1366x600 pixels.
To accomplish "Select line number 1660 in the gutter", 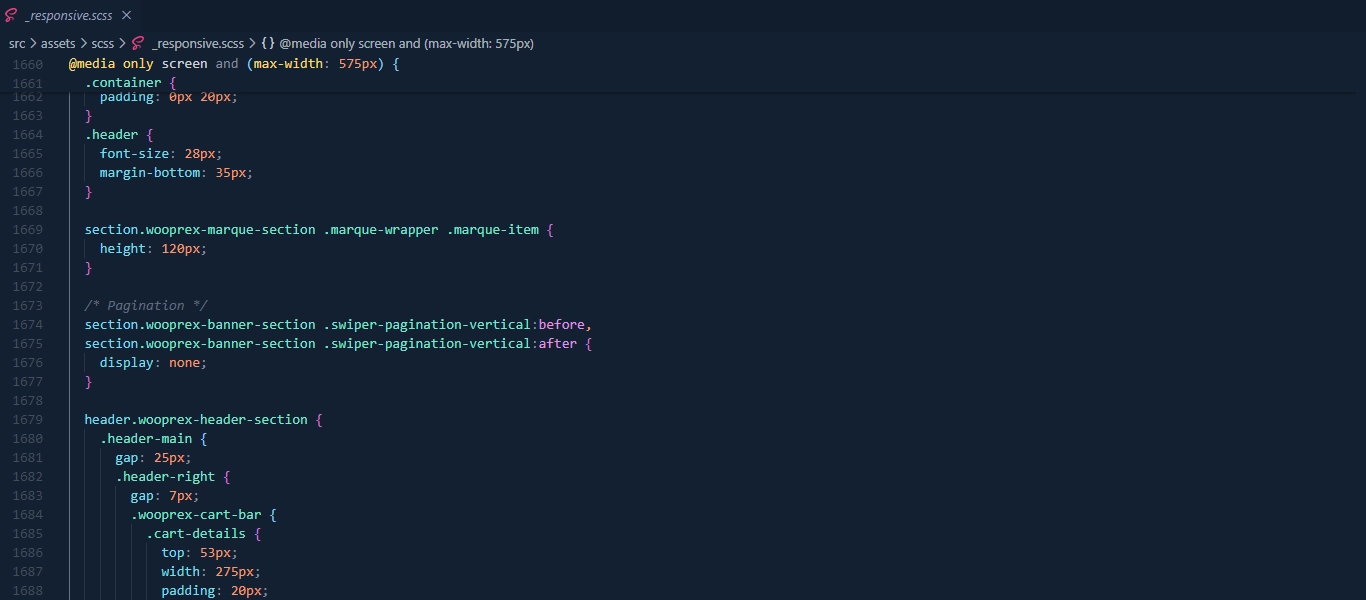I will coord(28,63).
